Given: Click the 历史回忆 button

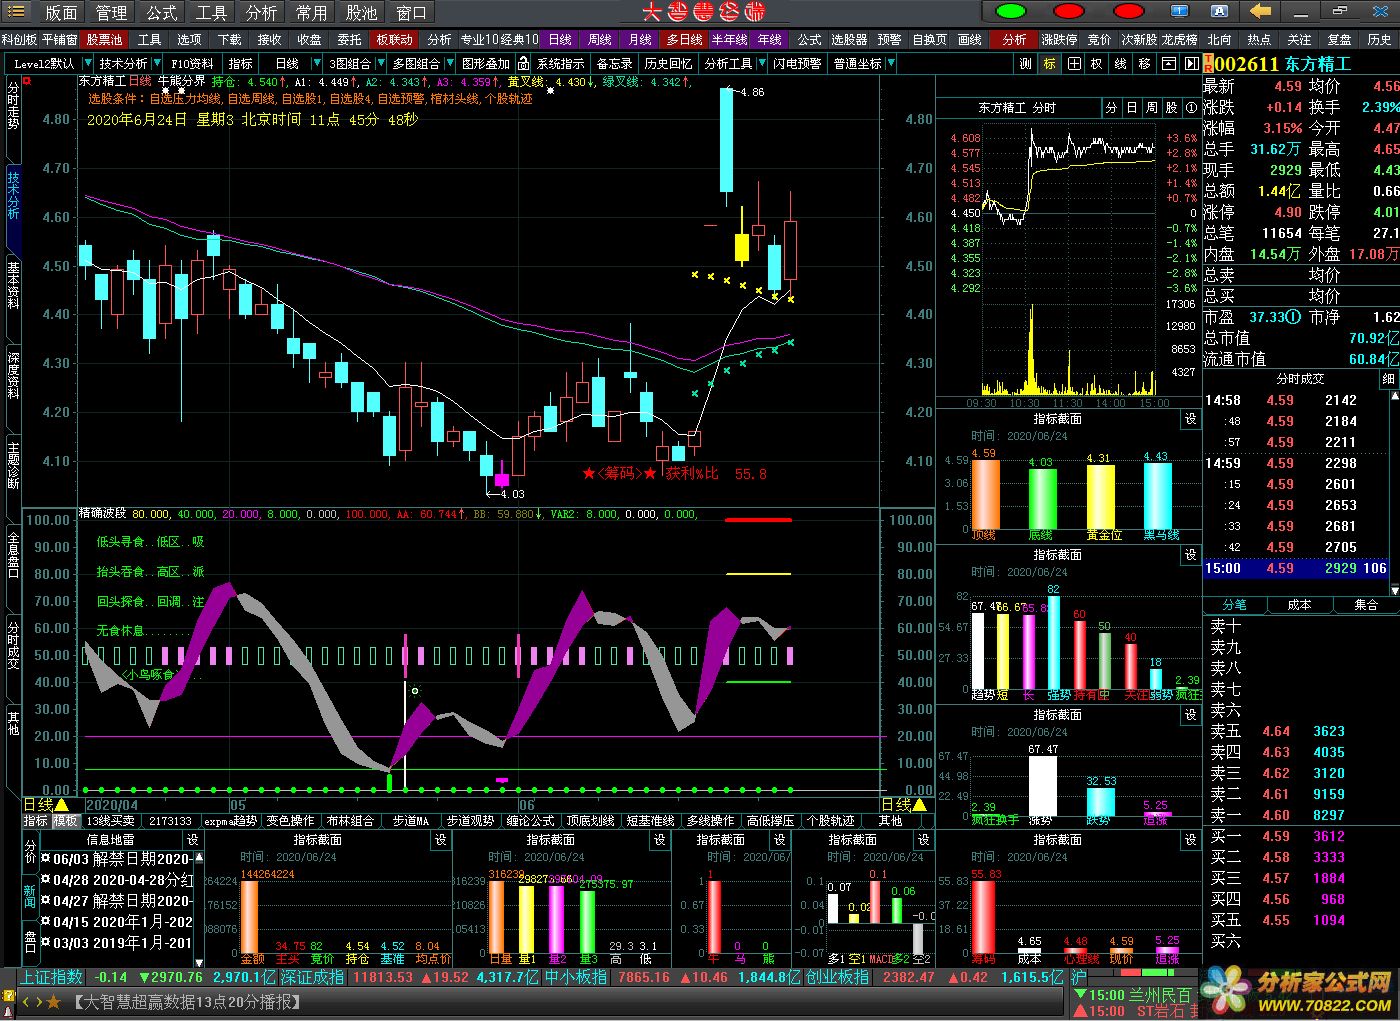Looking at the screenshot, I should click(668, 63).
